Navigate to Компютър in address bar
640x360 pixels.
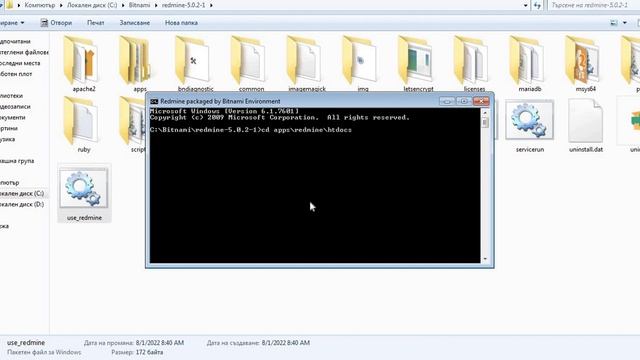pyautogui.click(x=40, y=5)
